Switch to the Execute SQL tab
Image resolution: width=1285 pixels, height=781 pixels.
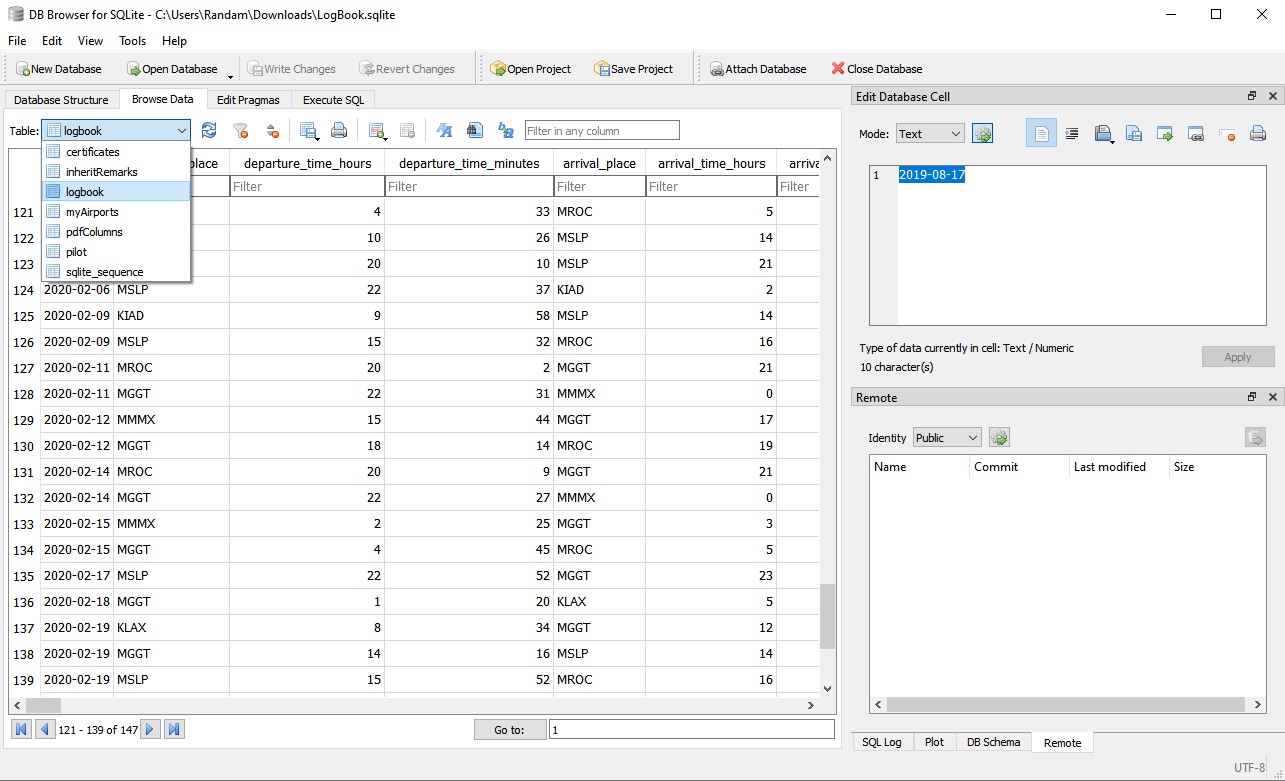(x=333, y=100)
